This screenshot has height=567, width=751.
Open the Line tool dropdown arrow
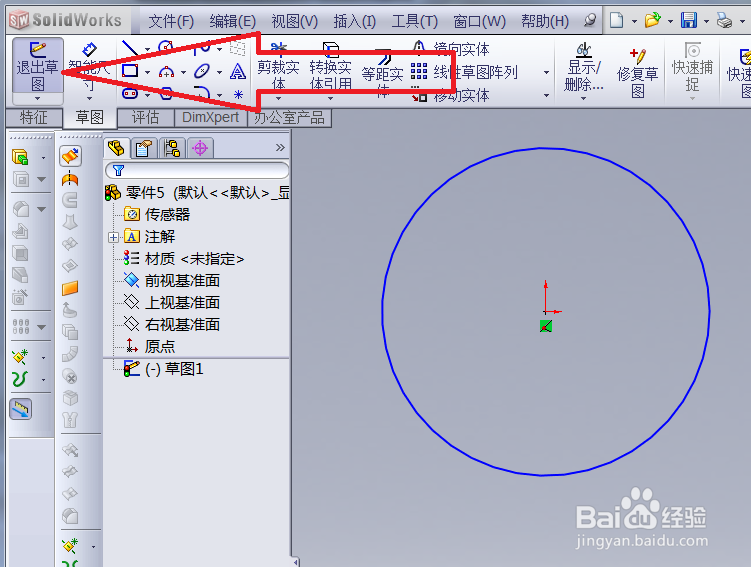(148, 49)
